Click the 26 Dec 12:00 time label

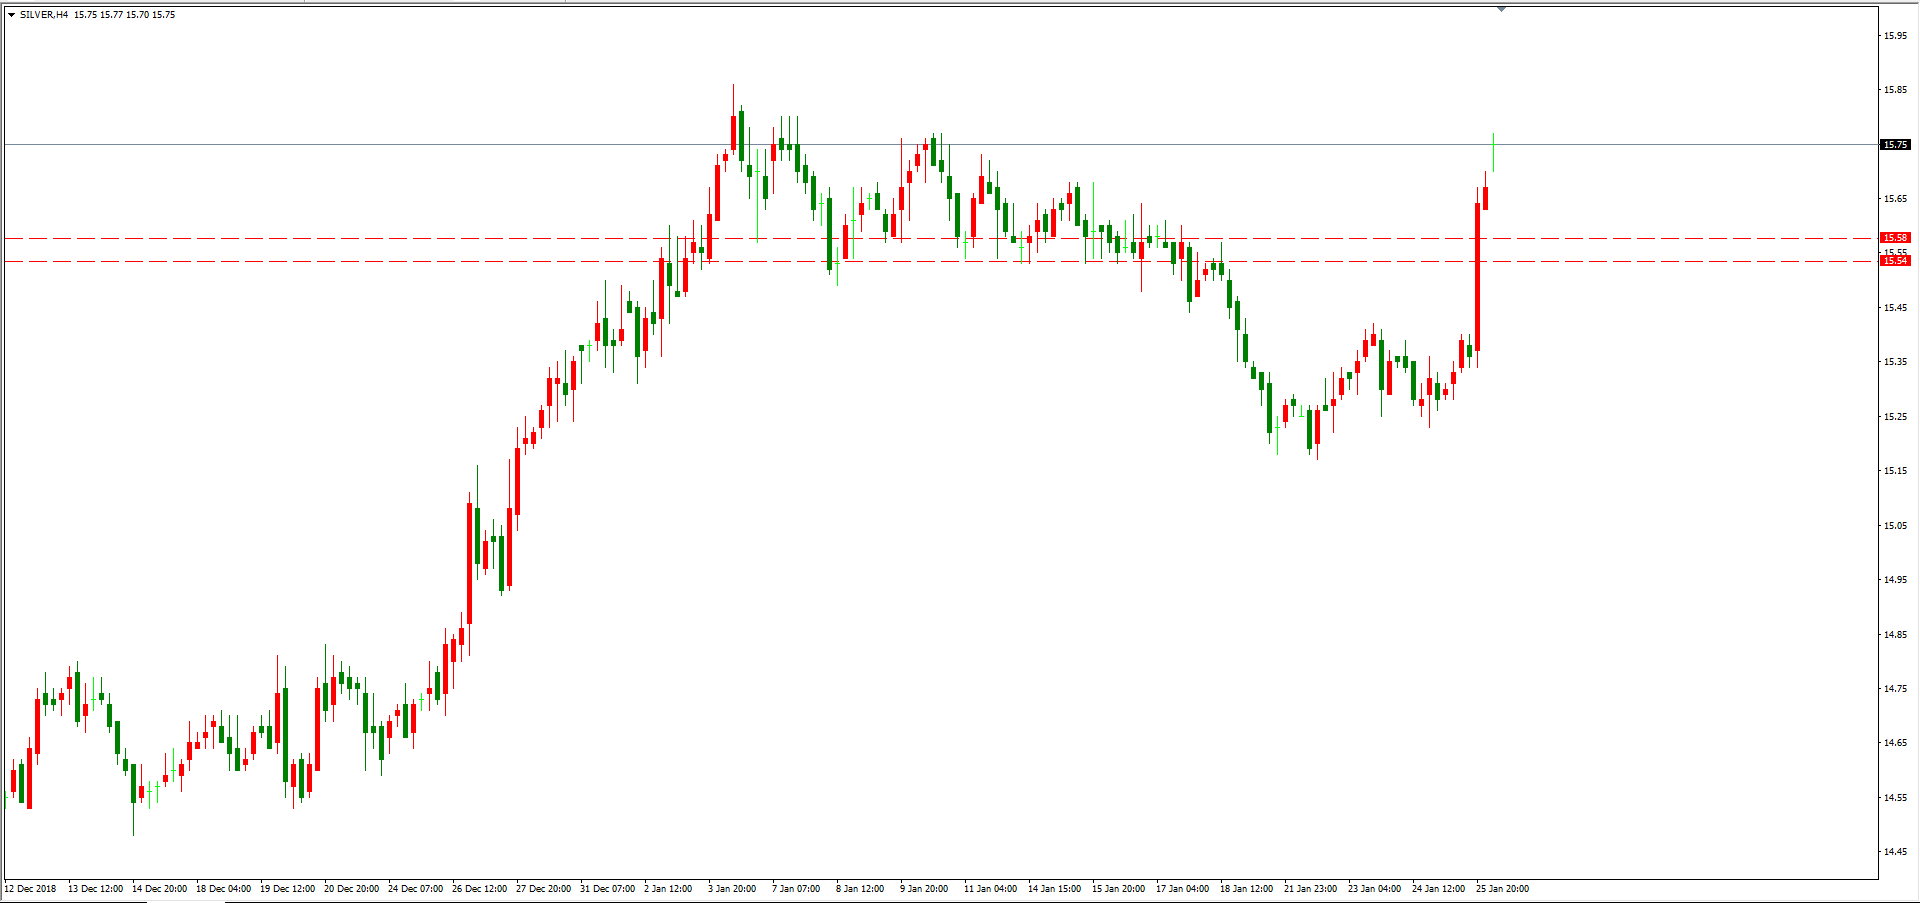[x=480, y=889]
